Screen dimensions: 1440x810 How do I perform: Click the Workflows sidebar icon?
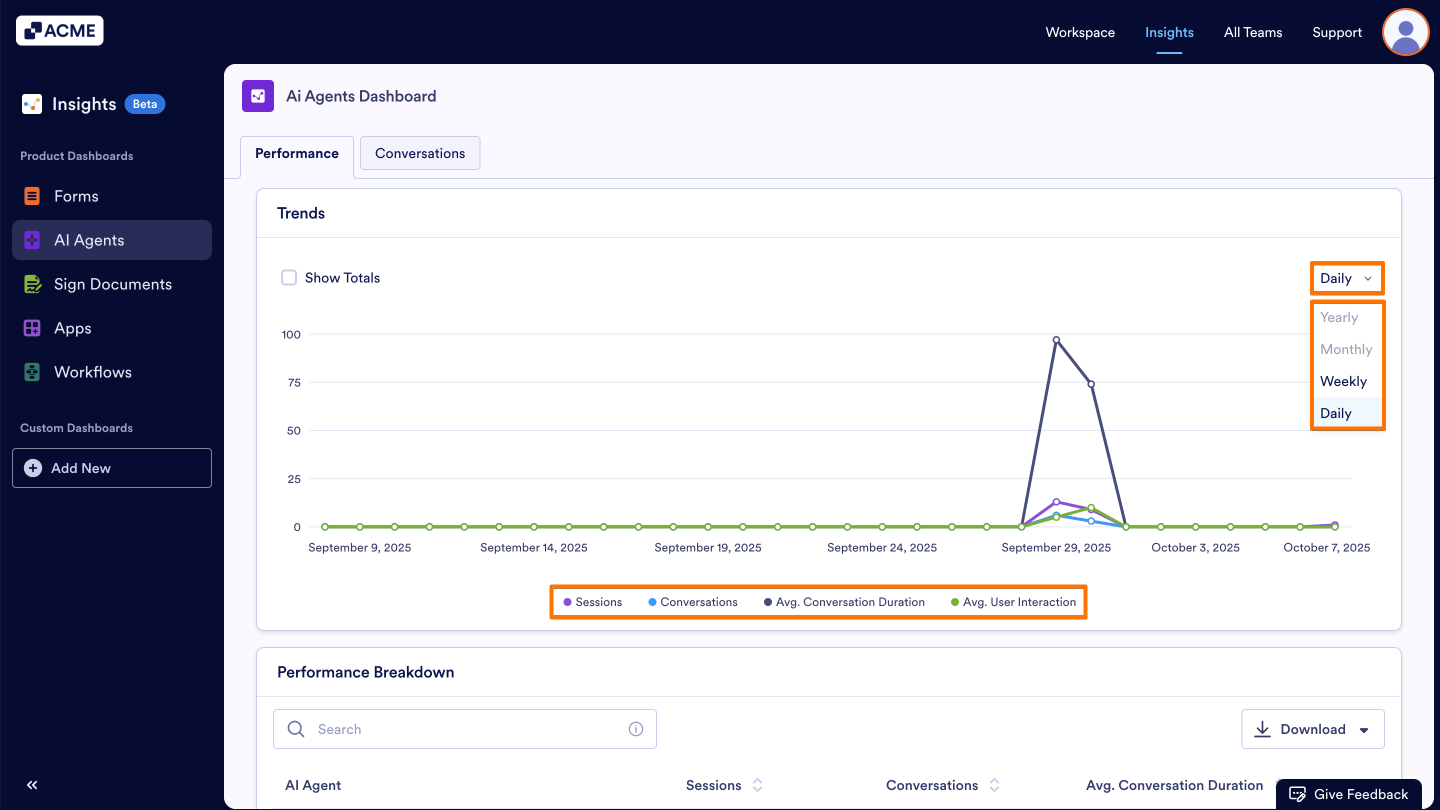point(33,372)
